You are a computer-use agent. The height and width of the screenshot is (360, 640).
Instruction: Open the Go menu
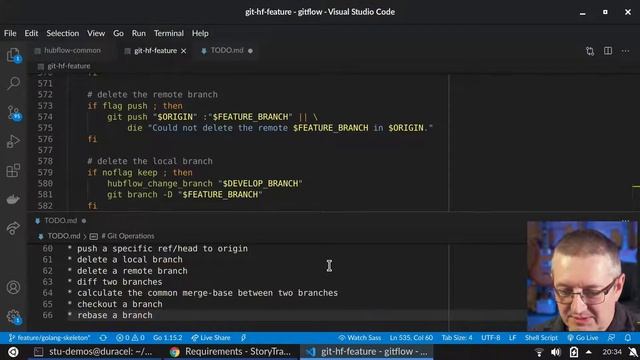(x=118, y=33)
